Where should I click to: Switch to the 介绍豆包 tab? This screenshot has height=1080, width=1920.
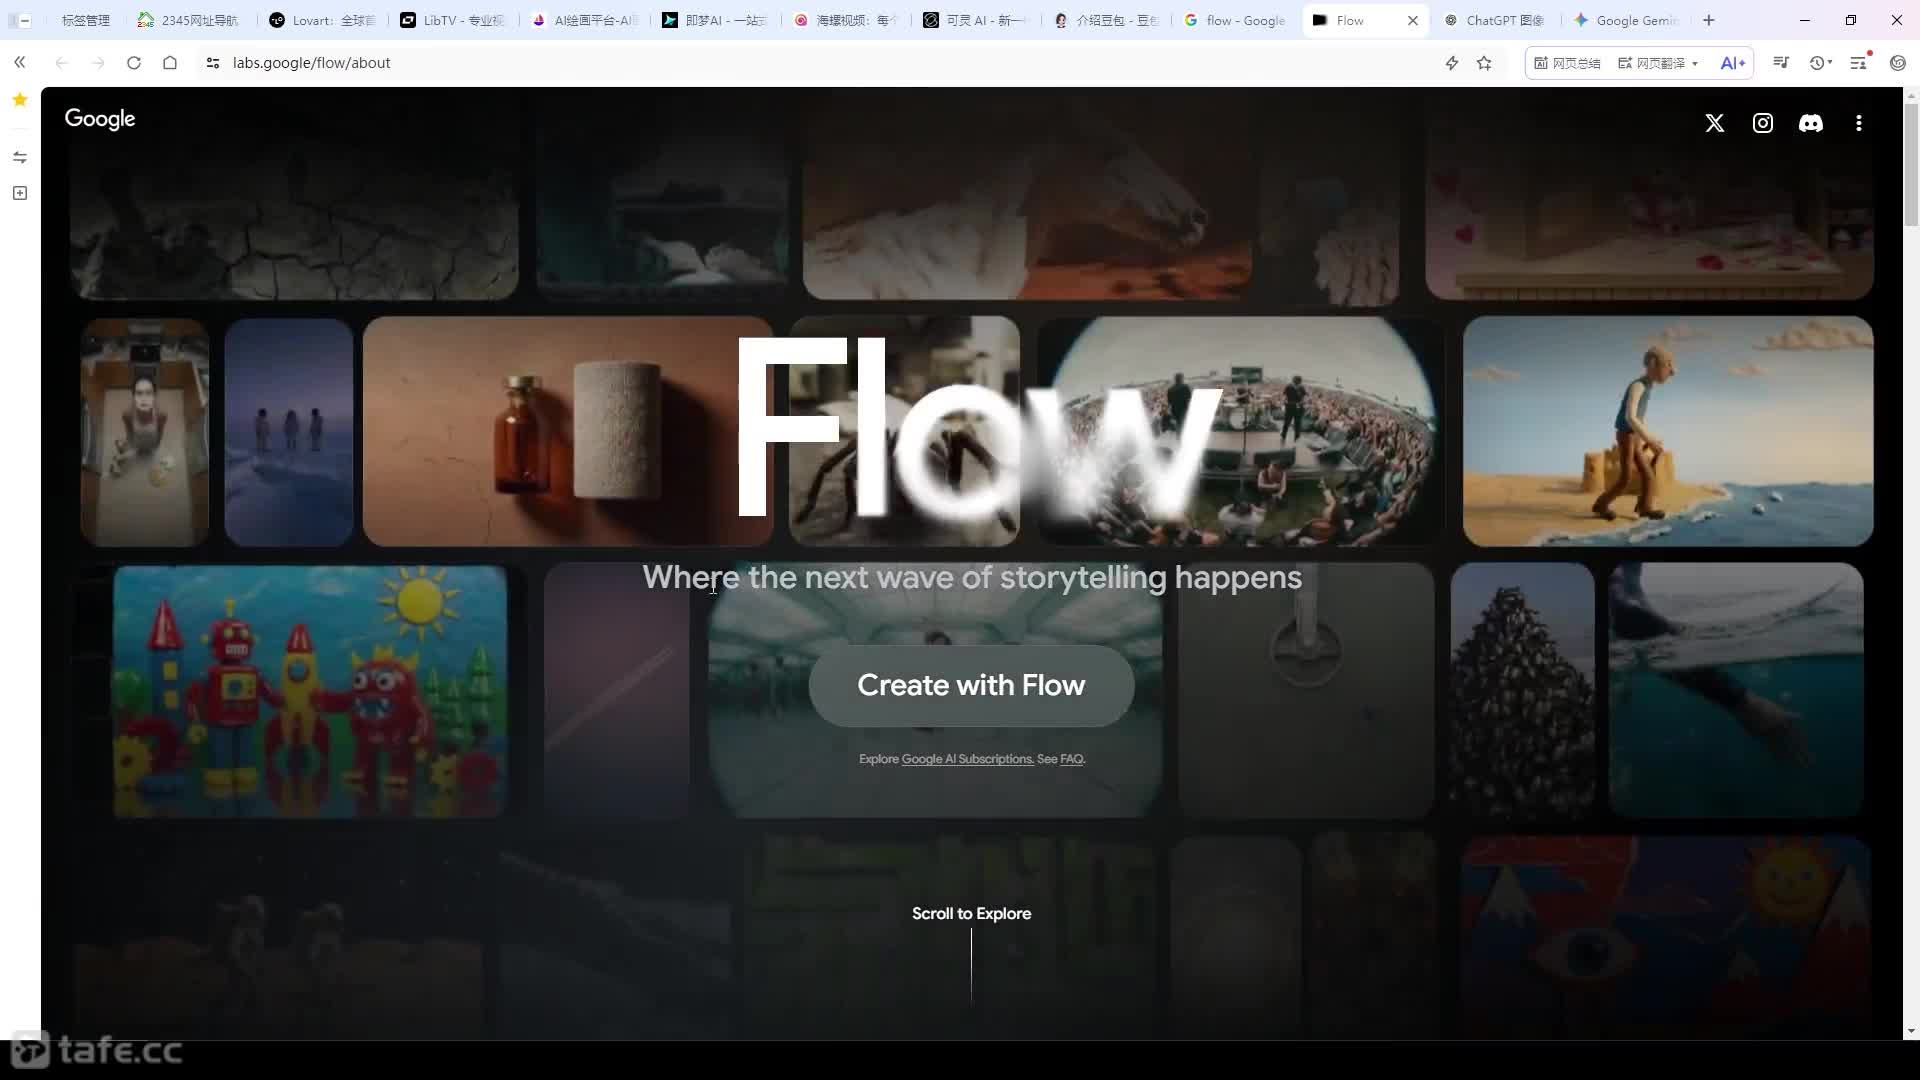[1108, 20]
